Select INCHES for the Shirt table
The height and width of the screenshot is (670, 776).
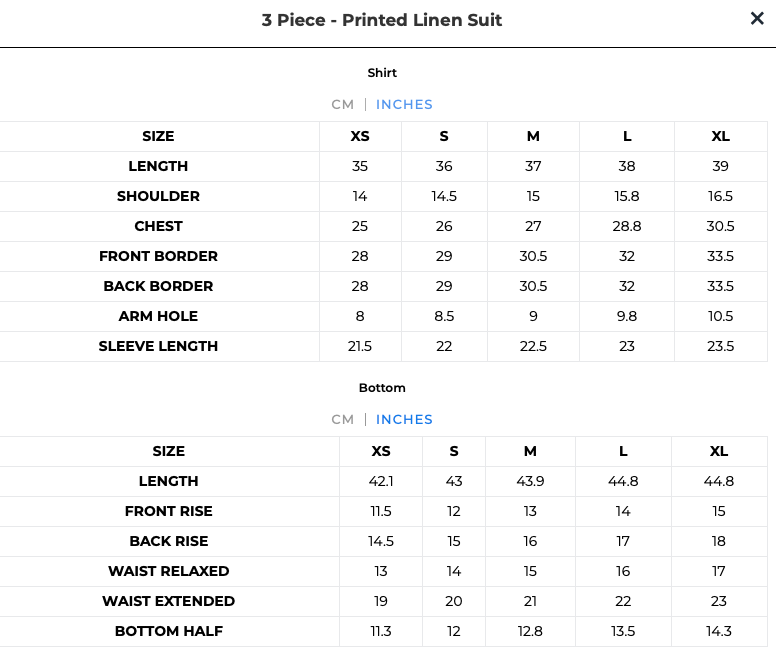[404, 104]
